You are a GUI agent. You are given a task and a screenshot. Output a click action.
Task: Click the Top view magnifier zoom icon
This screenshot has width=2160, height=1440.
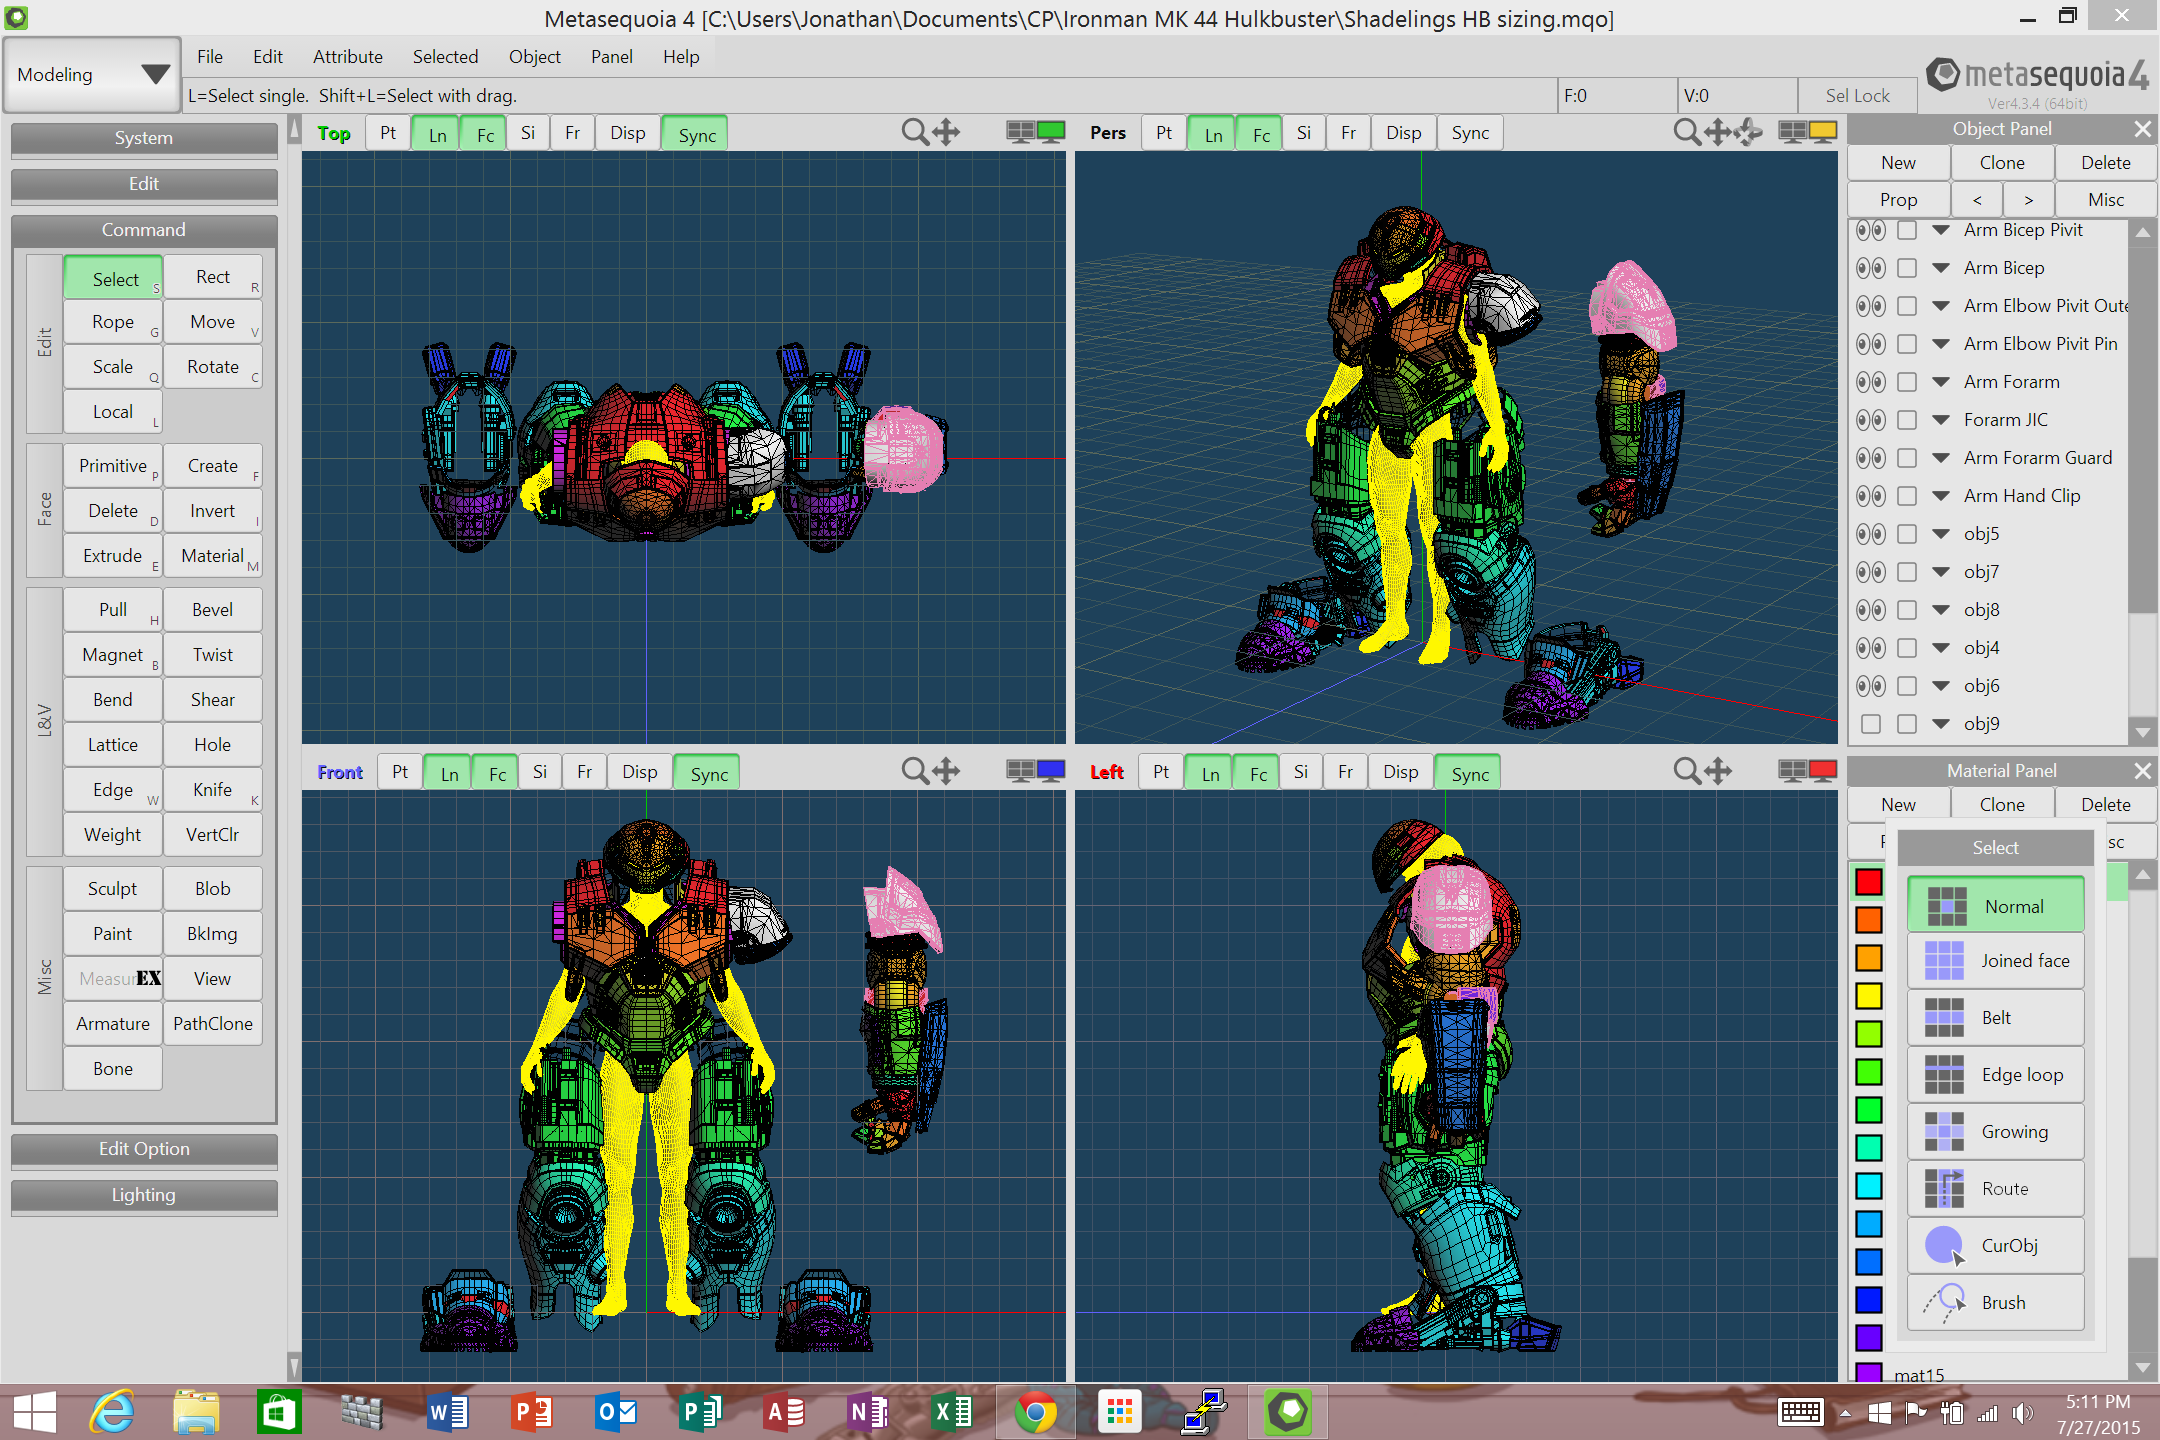(914, 132)
